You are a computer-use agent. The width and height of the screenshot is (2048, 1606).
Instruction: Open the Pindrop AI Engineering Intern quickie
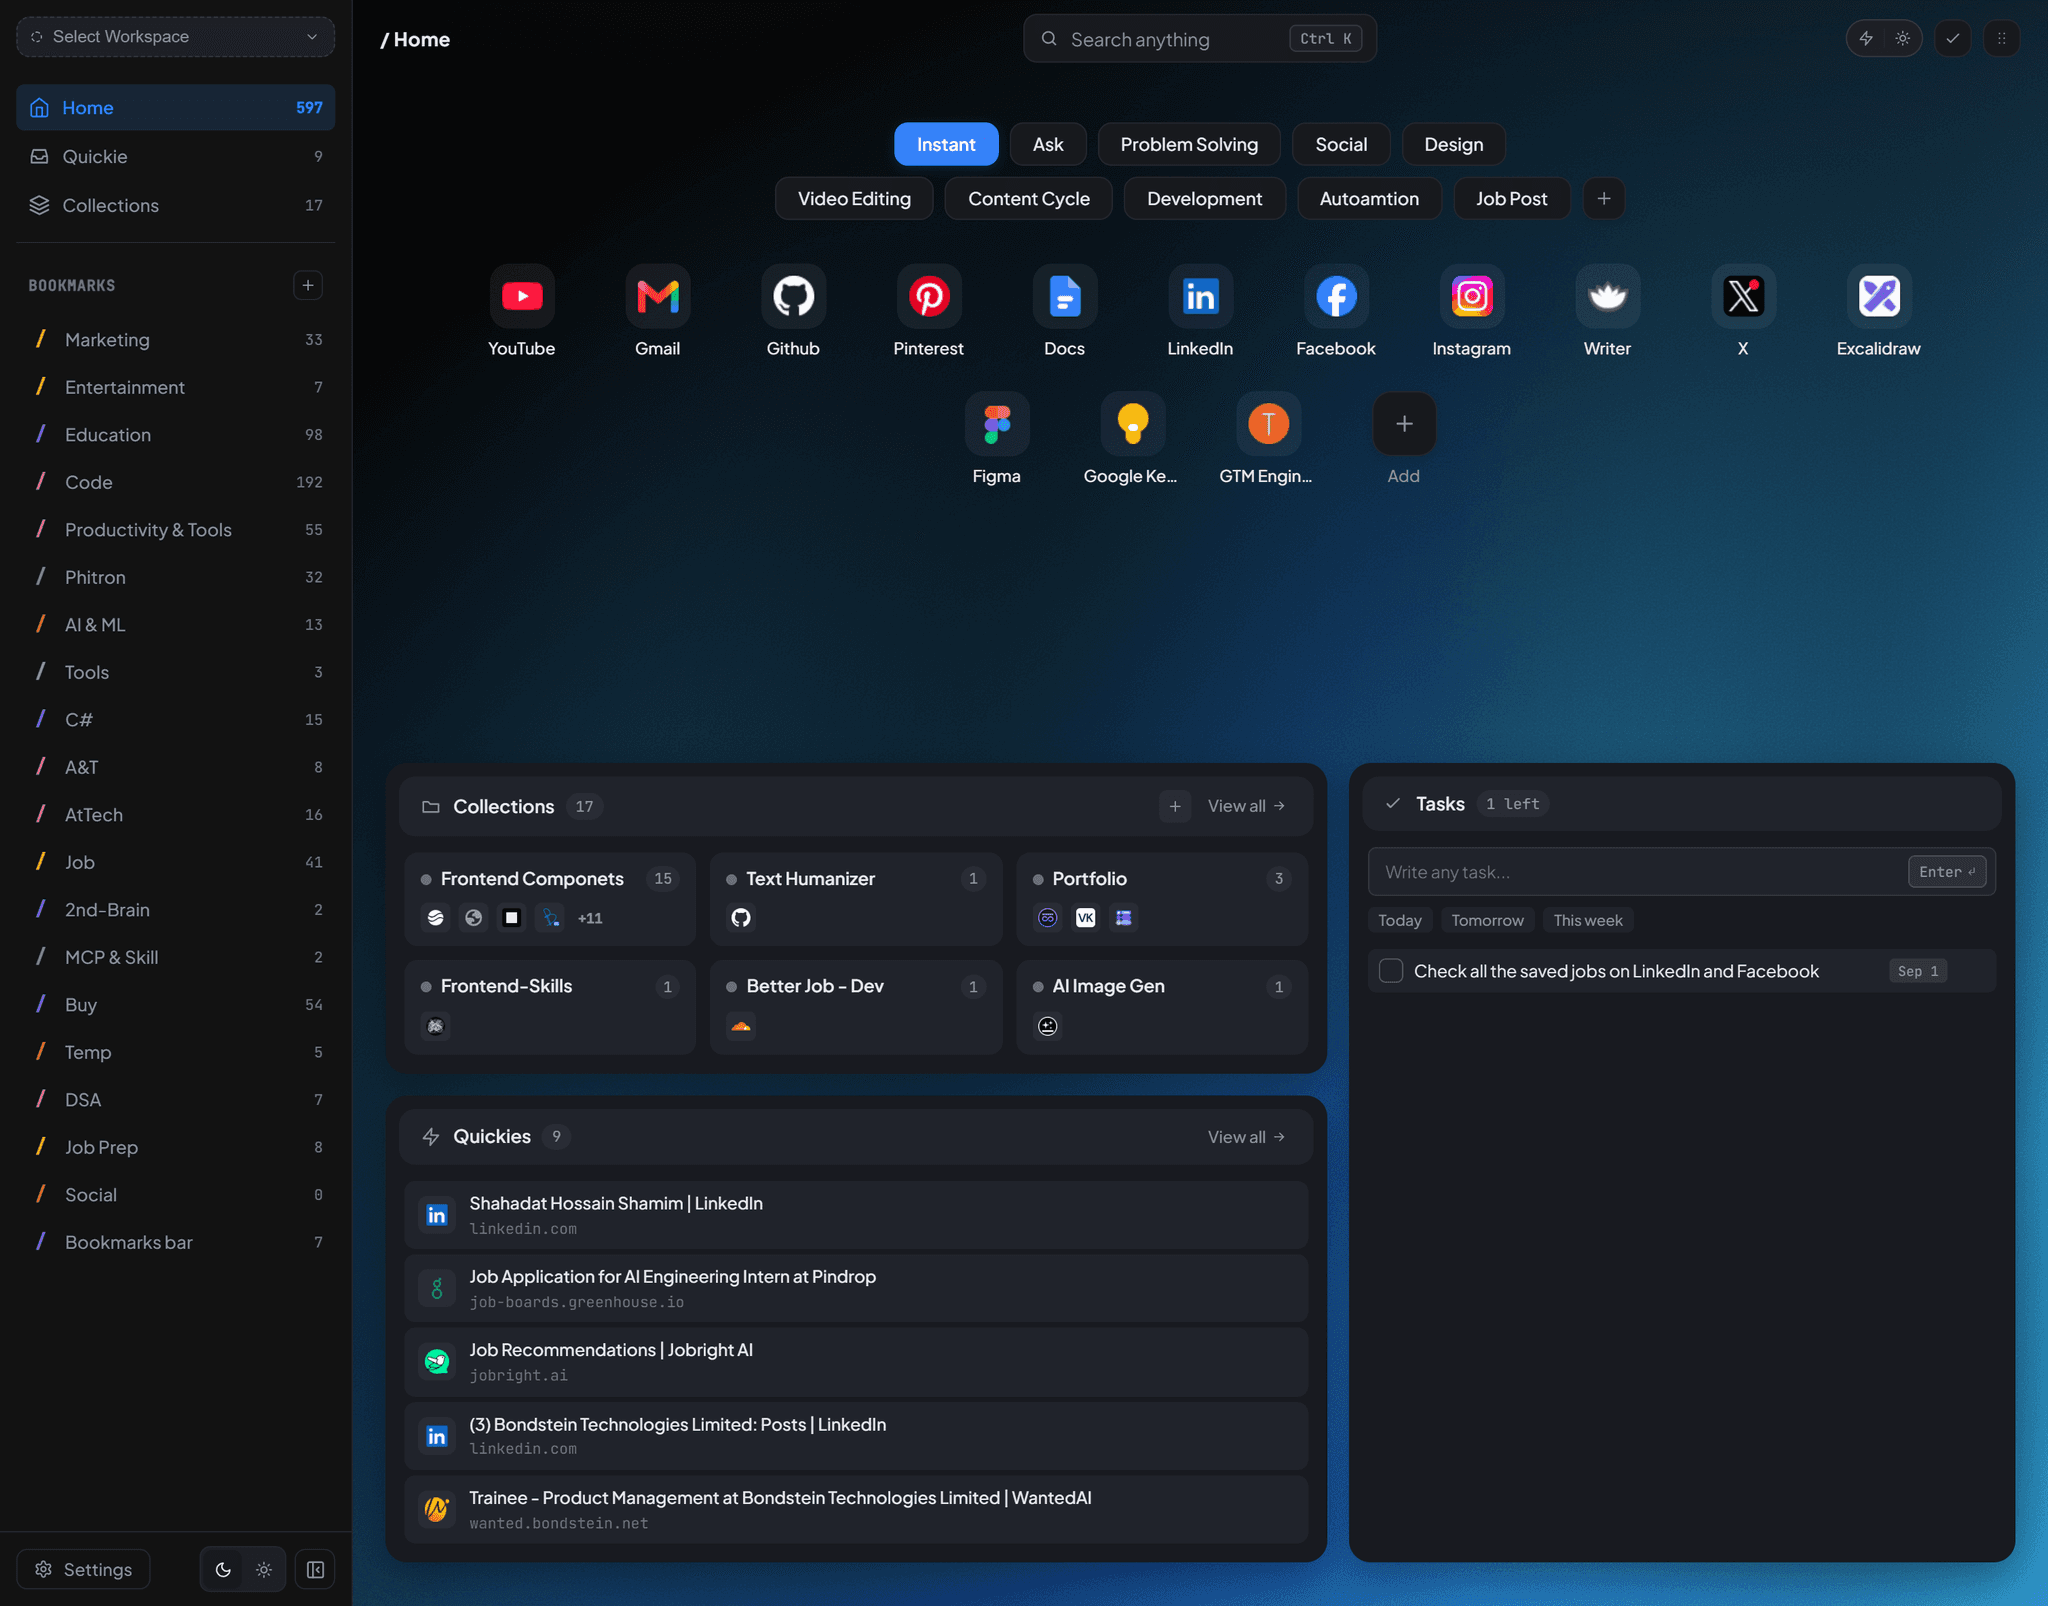click(x=856, y=1289)
